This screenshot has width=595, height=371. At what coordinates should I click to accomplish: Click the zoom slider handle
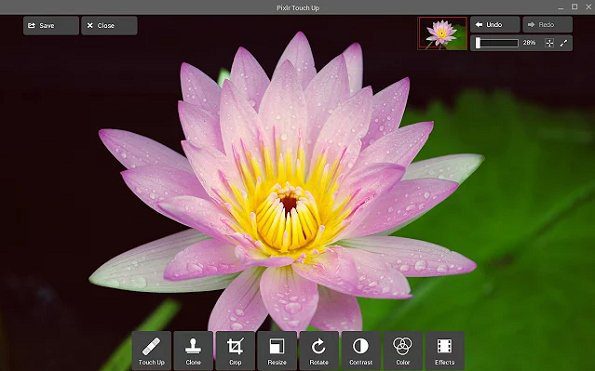point(478,43)
